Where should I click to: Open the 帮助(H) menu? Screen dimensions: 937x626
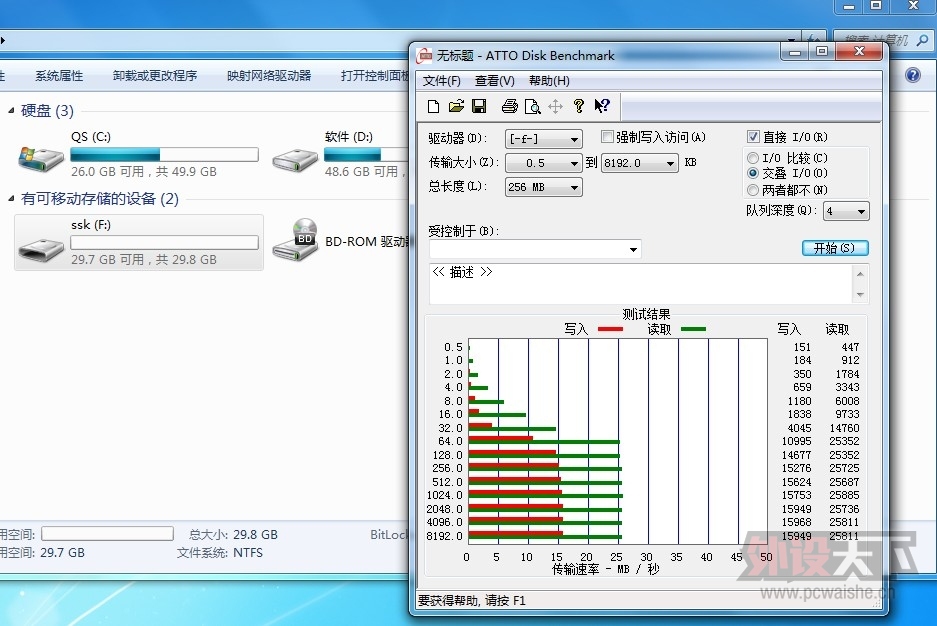(549, 81)
